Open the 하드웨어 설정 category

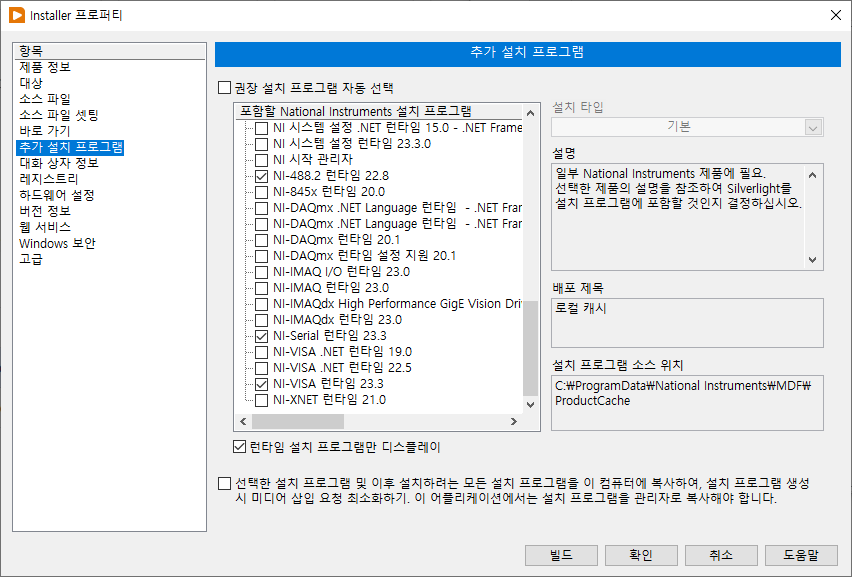tap(57, 195)
